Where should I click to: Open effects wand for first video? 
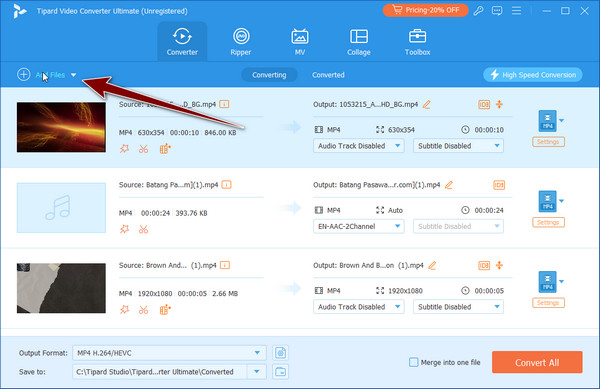(125, 149)
